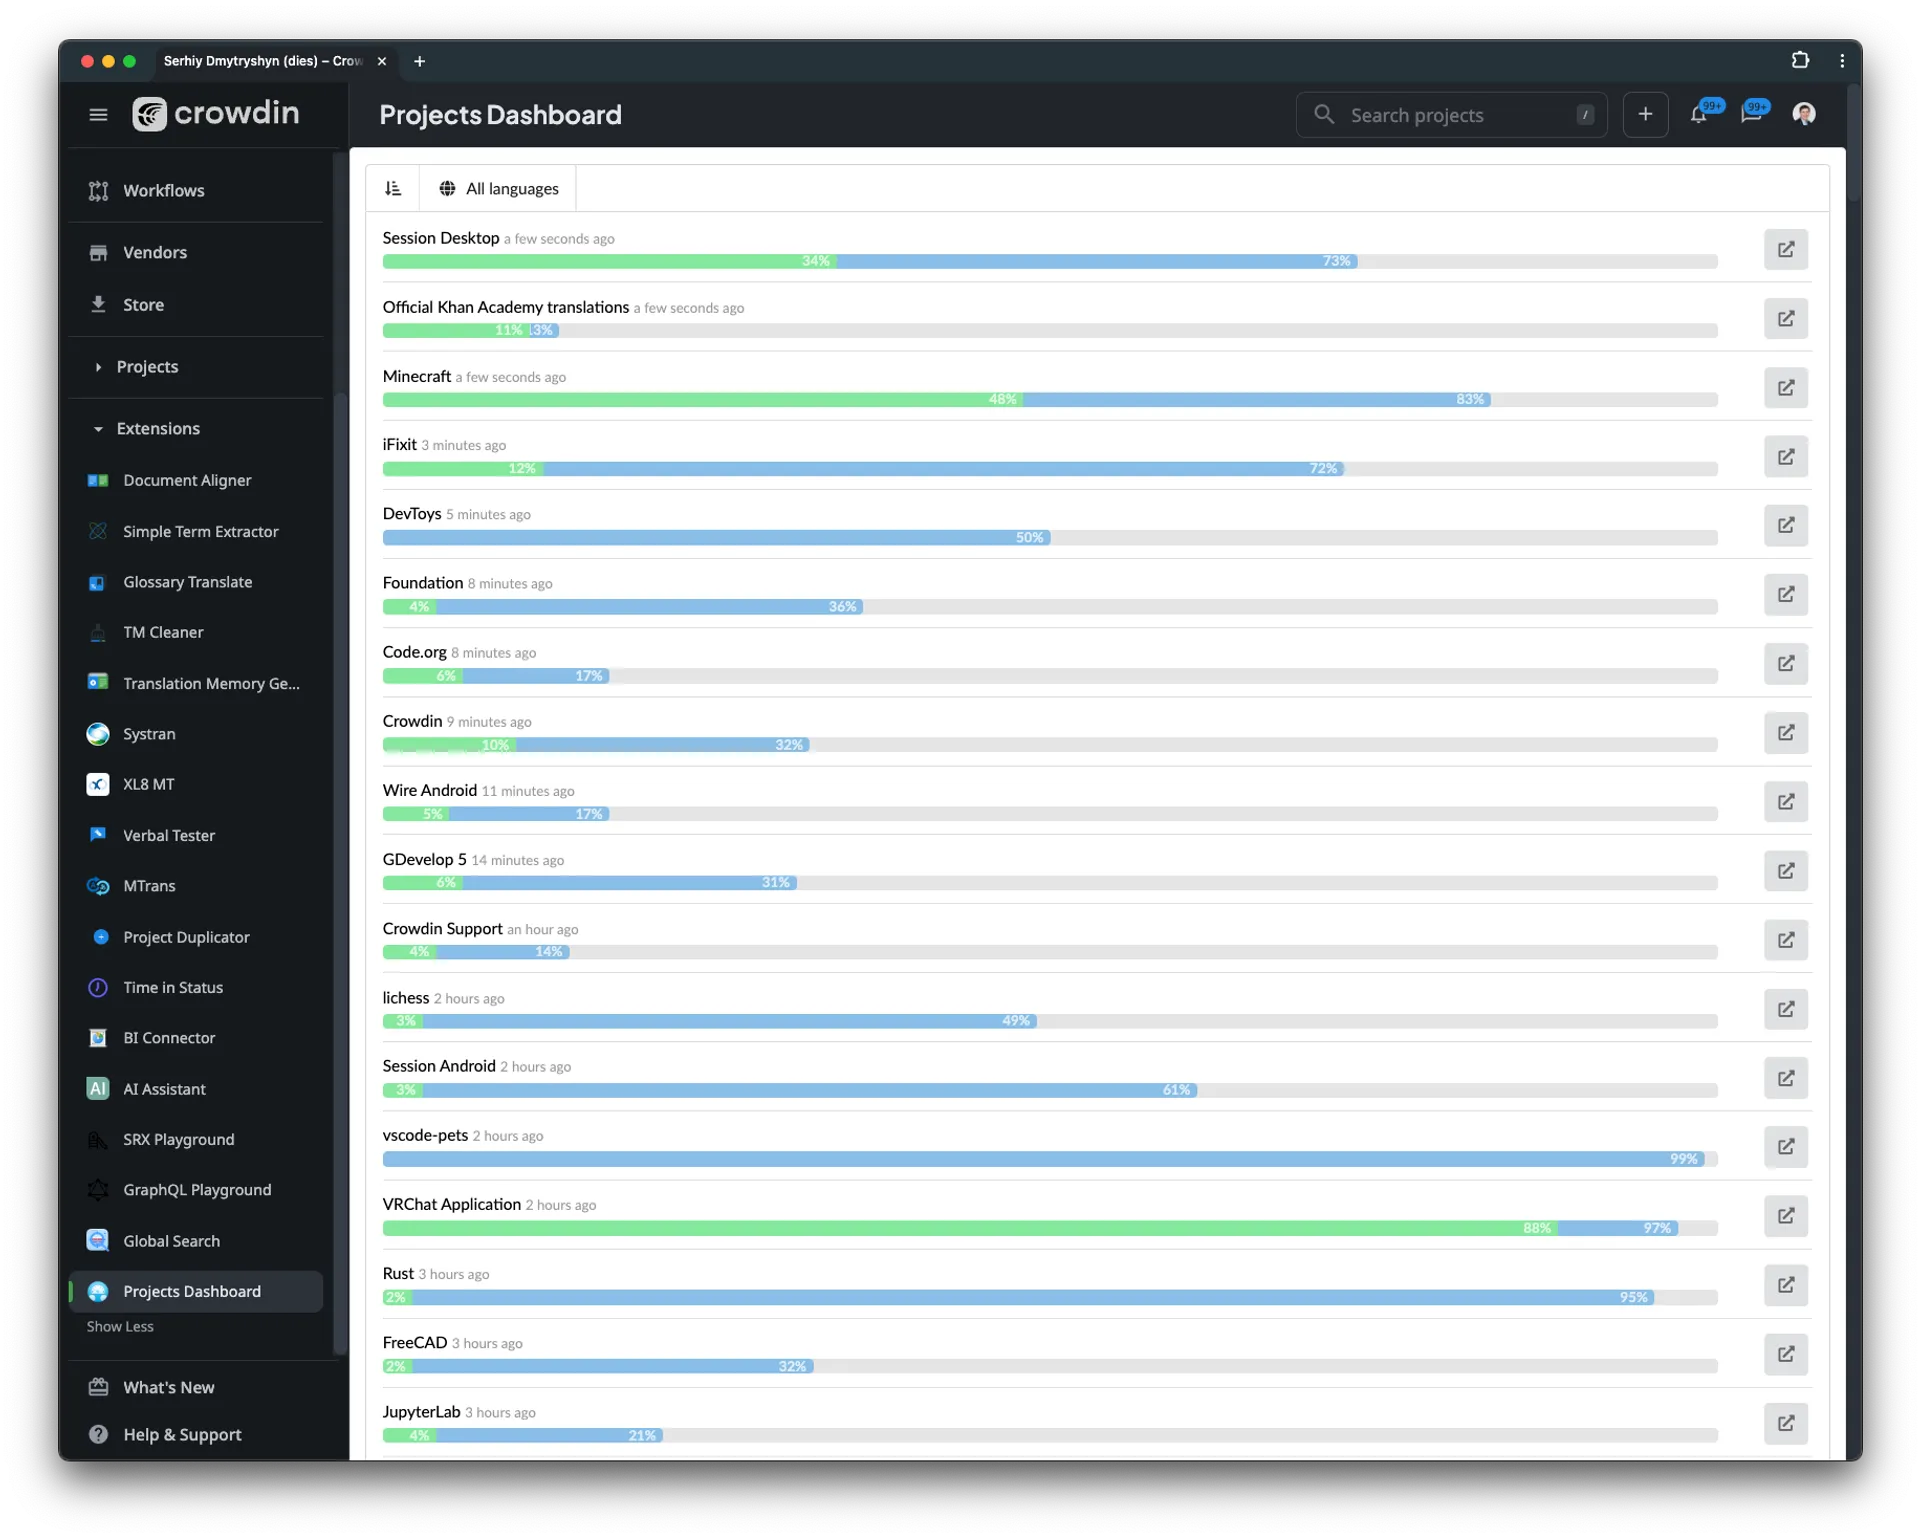1920x1537 pixels.
Task: Click What's New sidebar link
Action: point(169,1386)
